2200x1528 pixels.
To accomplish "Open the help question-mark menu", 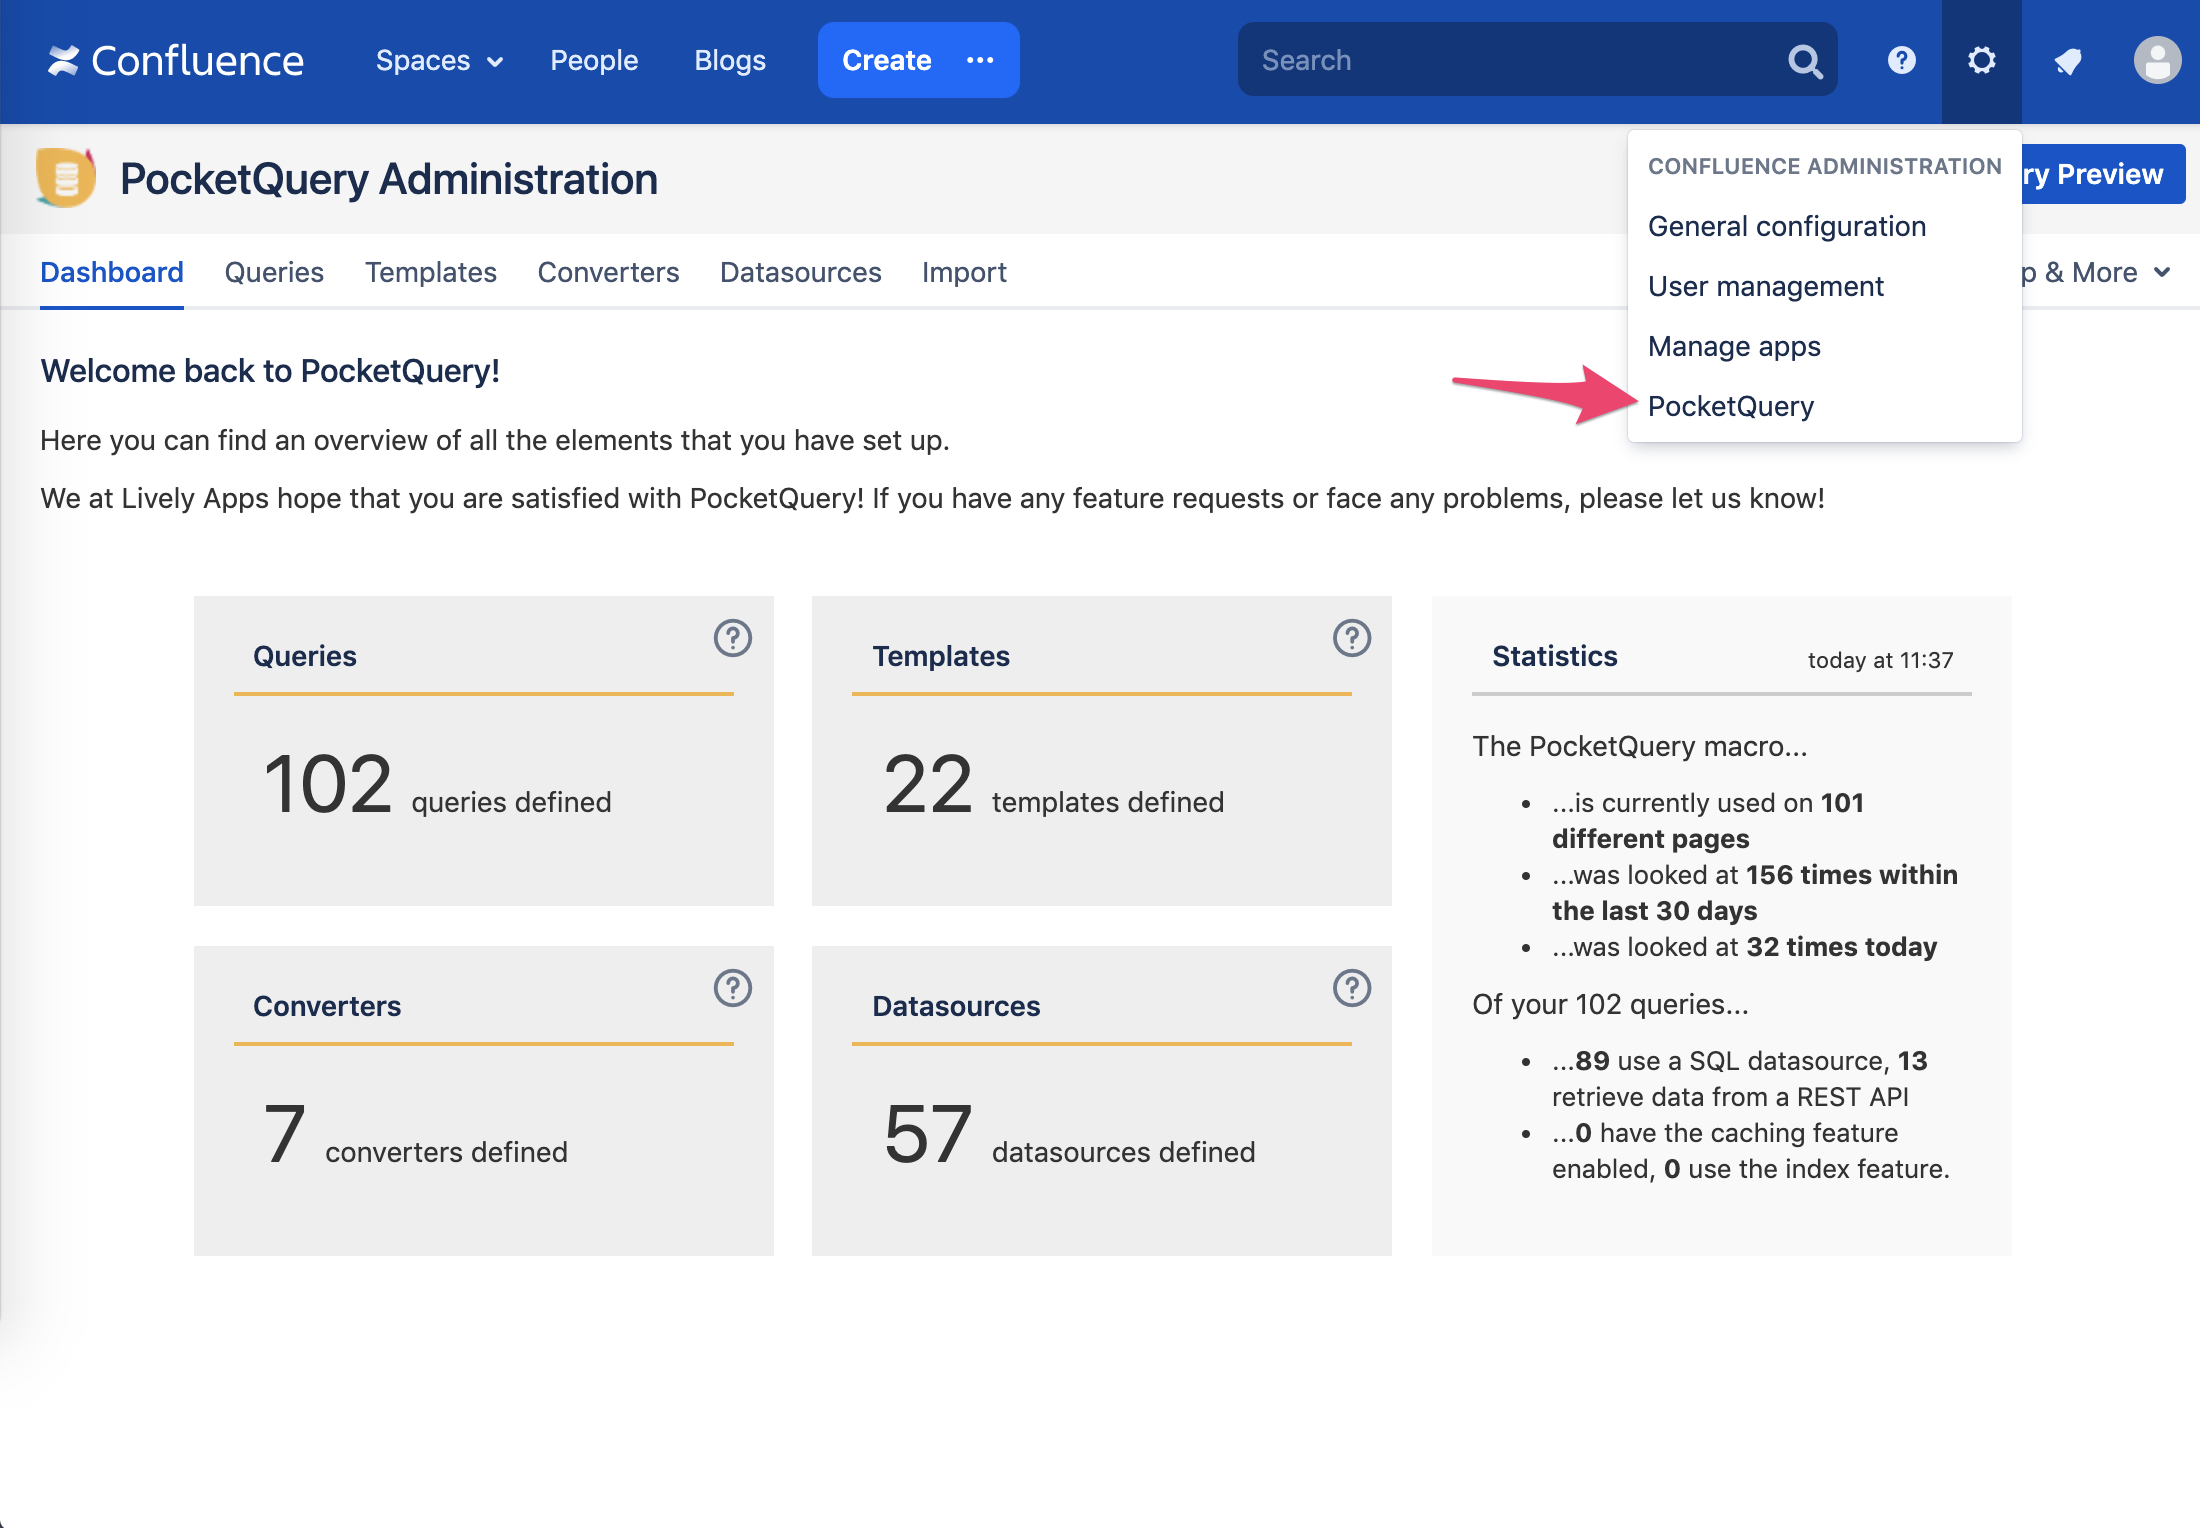I will click(1902, 61).
